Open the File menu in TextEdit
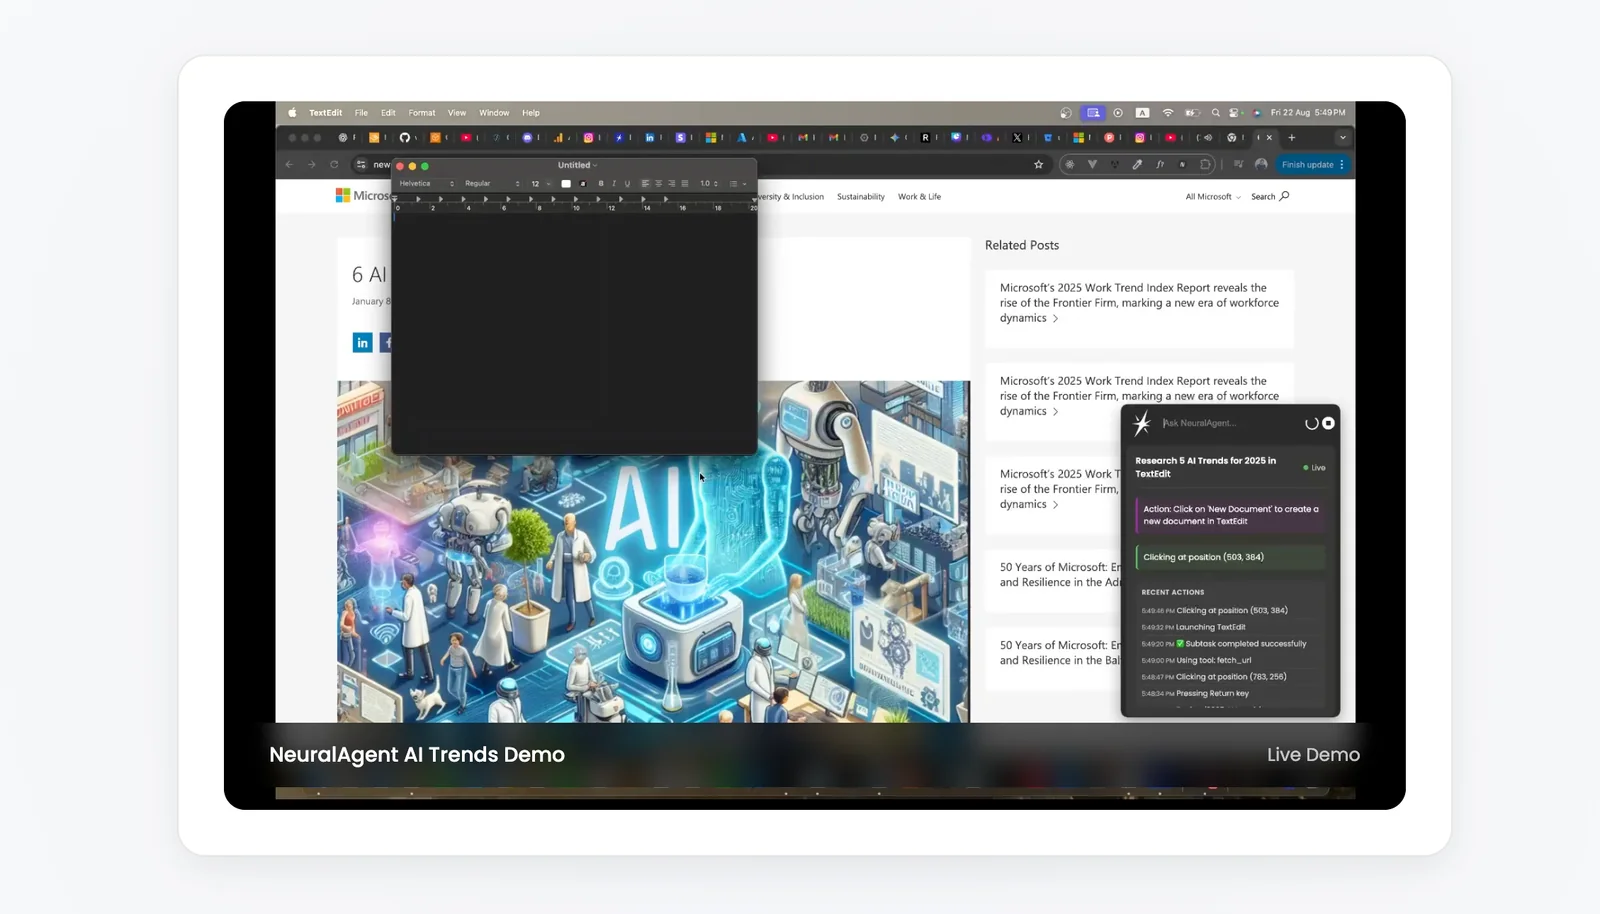Viewport: 1600px width, 914px height. pyautogui.click(x=361, y=113)
